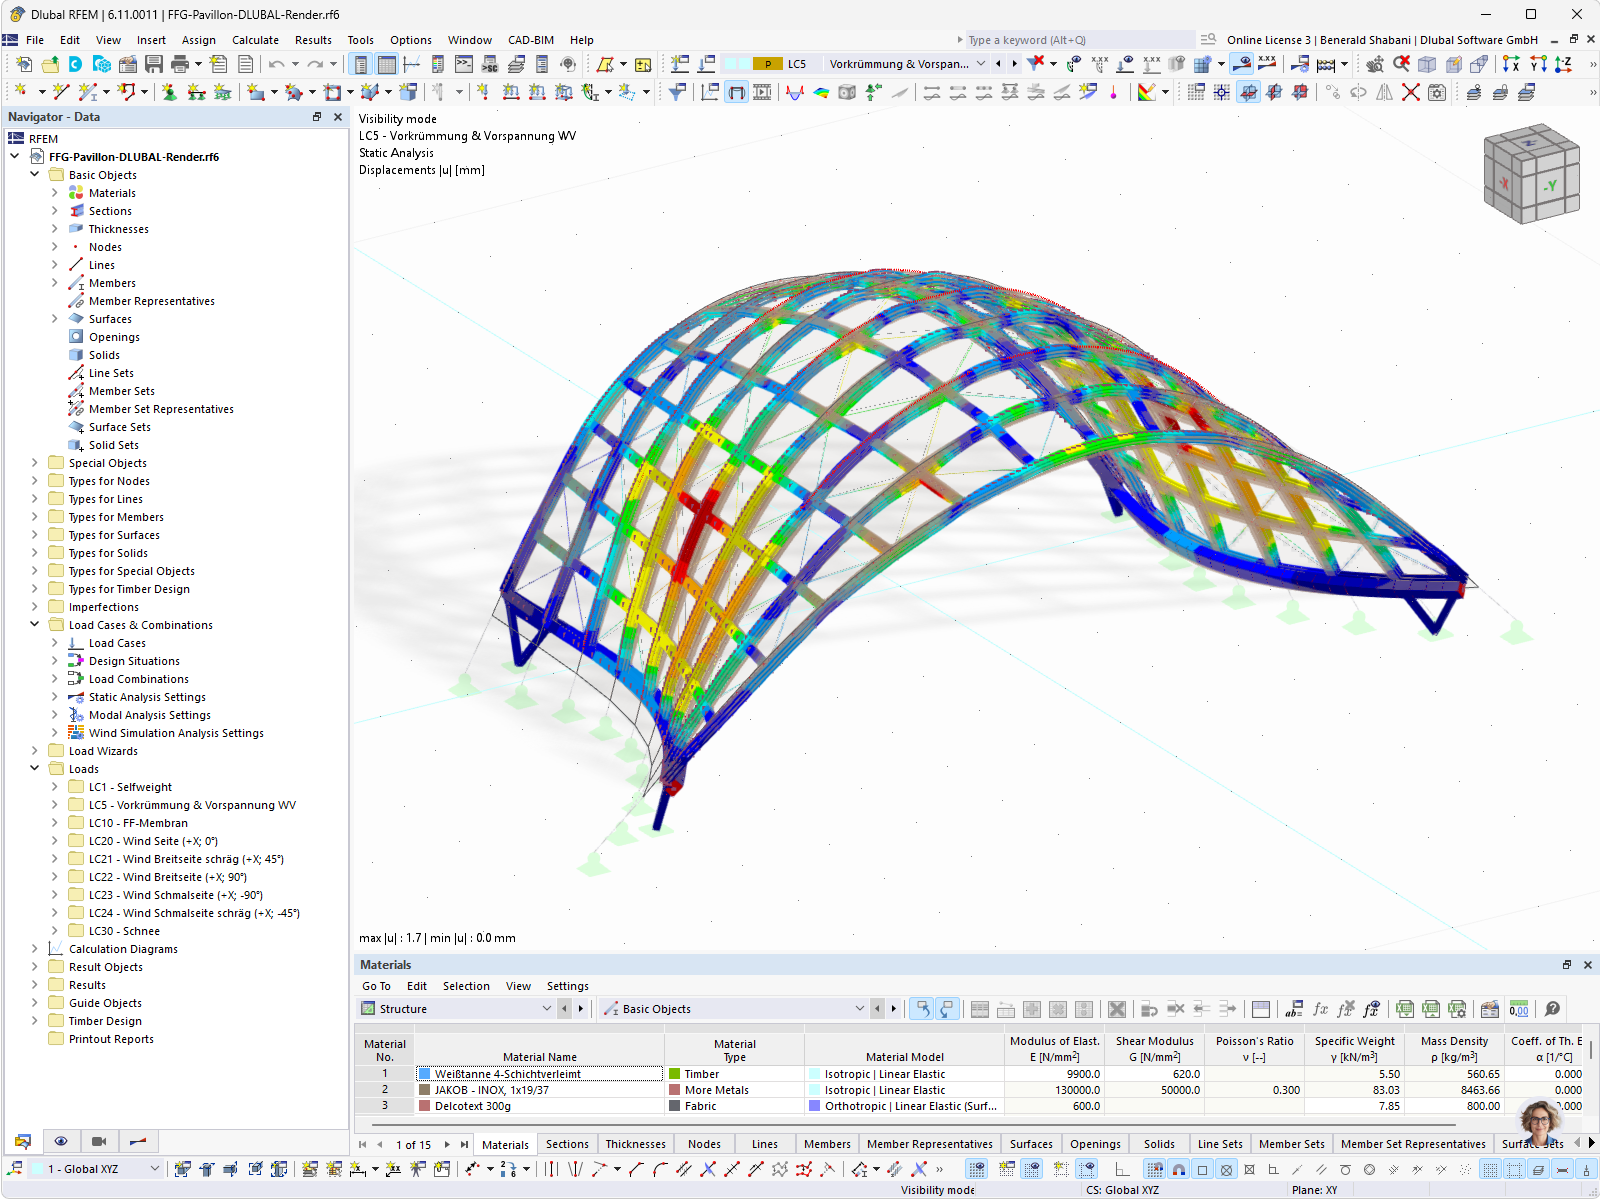Open the load case dropdown Vorkrümmung & Vorspan...
The width and height of the screenshot is (1600, 1200).
click(x=981, y=64)
